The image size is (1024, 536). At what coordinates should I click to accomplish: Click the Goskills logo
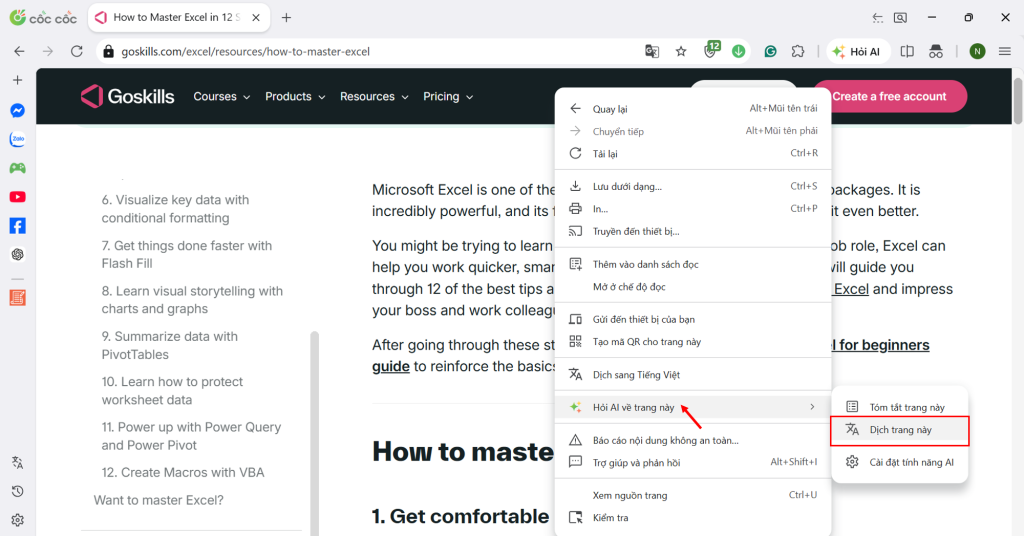point(127,97)
